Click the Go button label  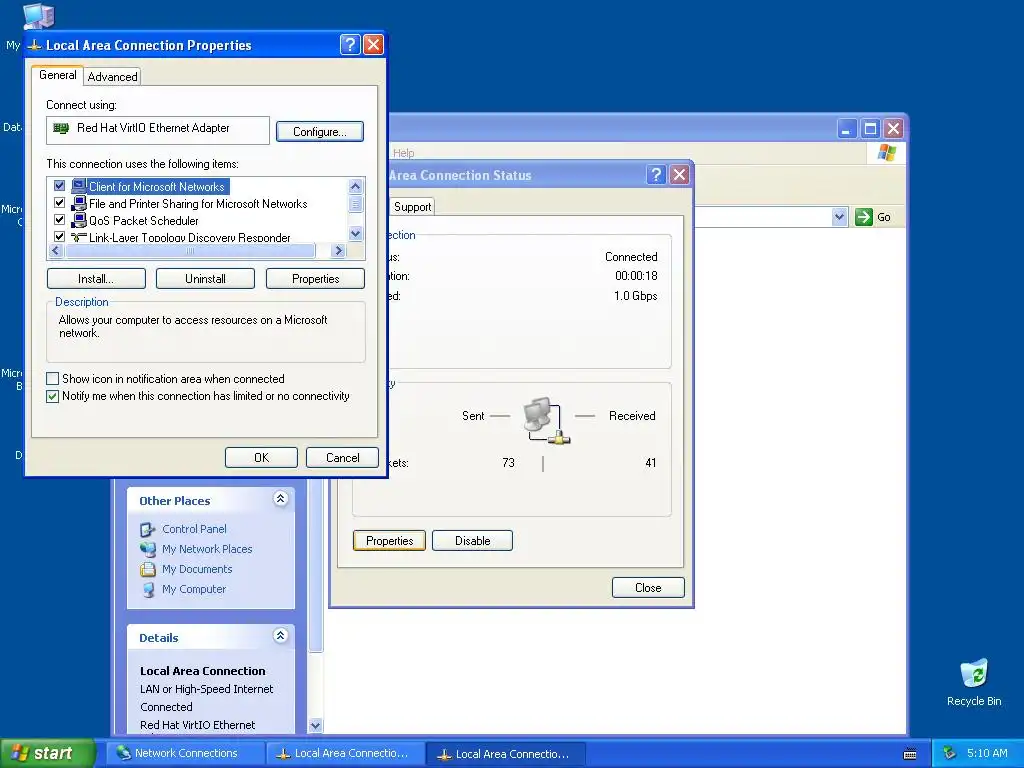point(884,217)
